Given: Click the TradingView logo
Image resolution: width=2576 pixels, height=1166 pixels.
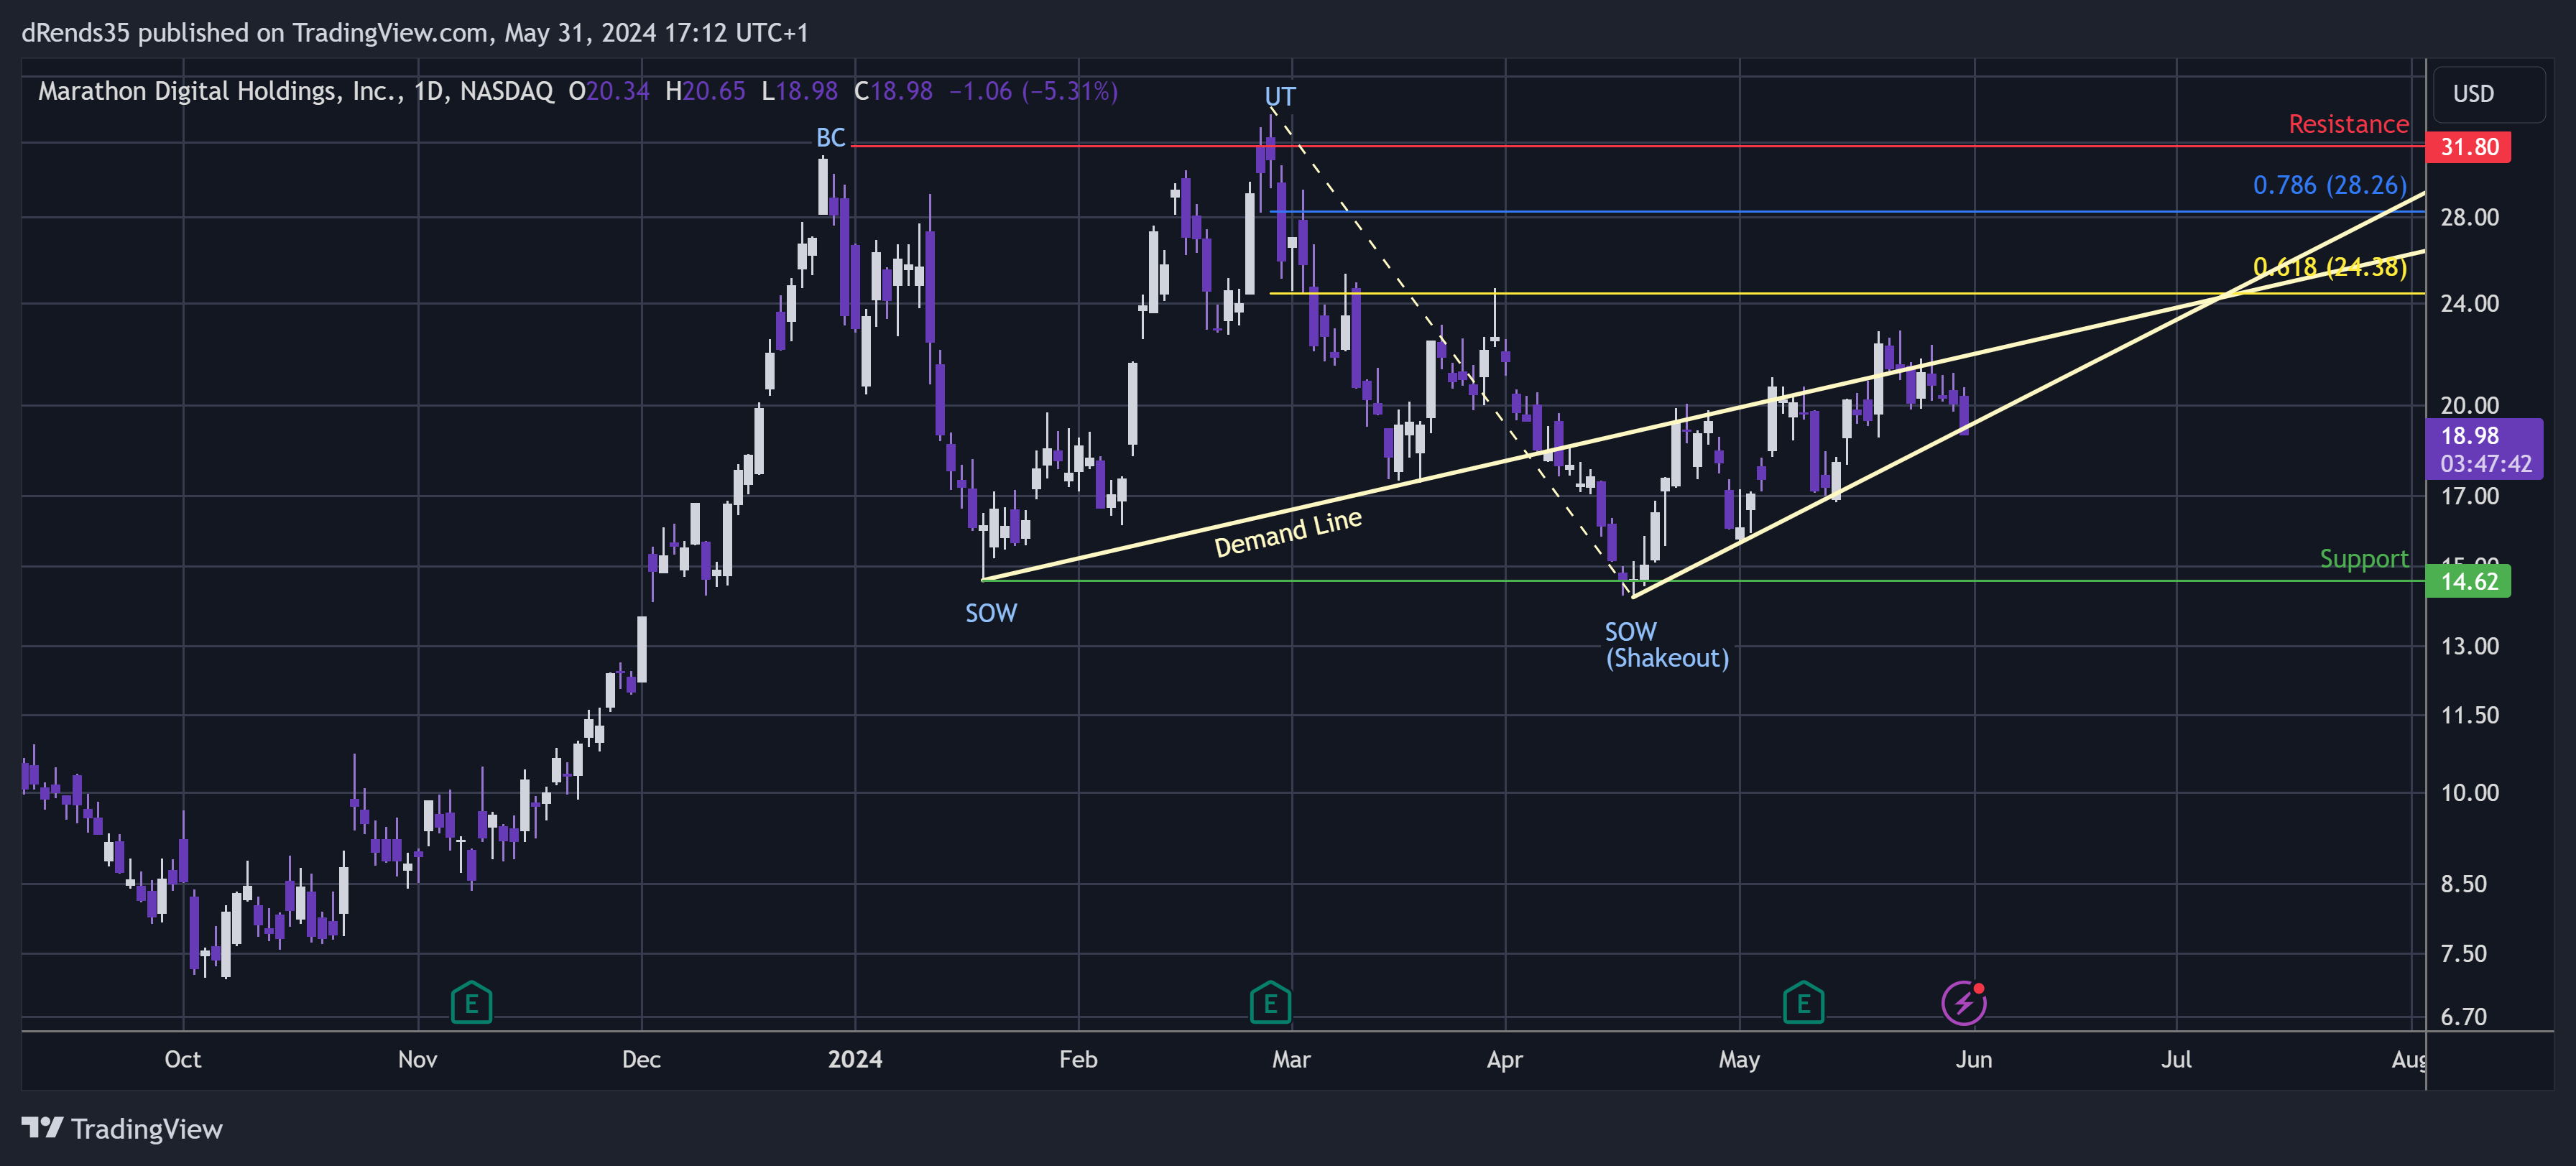Looking at the screenshot, I should [122, 1129].
